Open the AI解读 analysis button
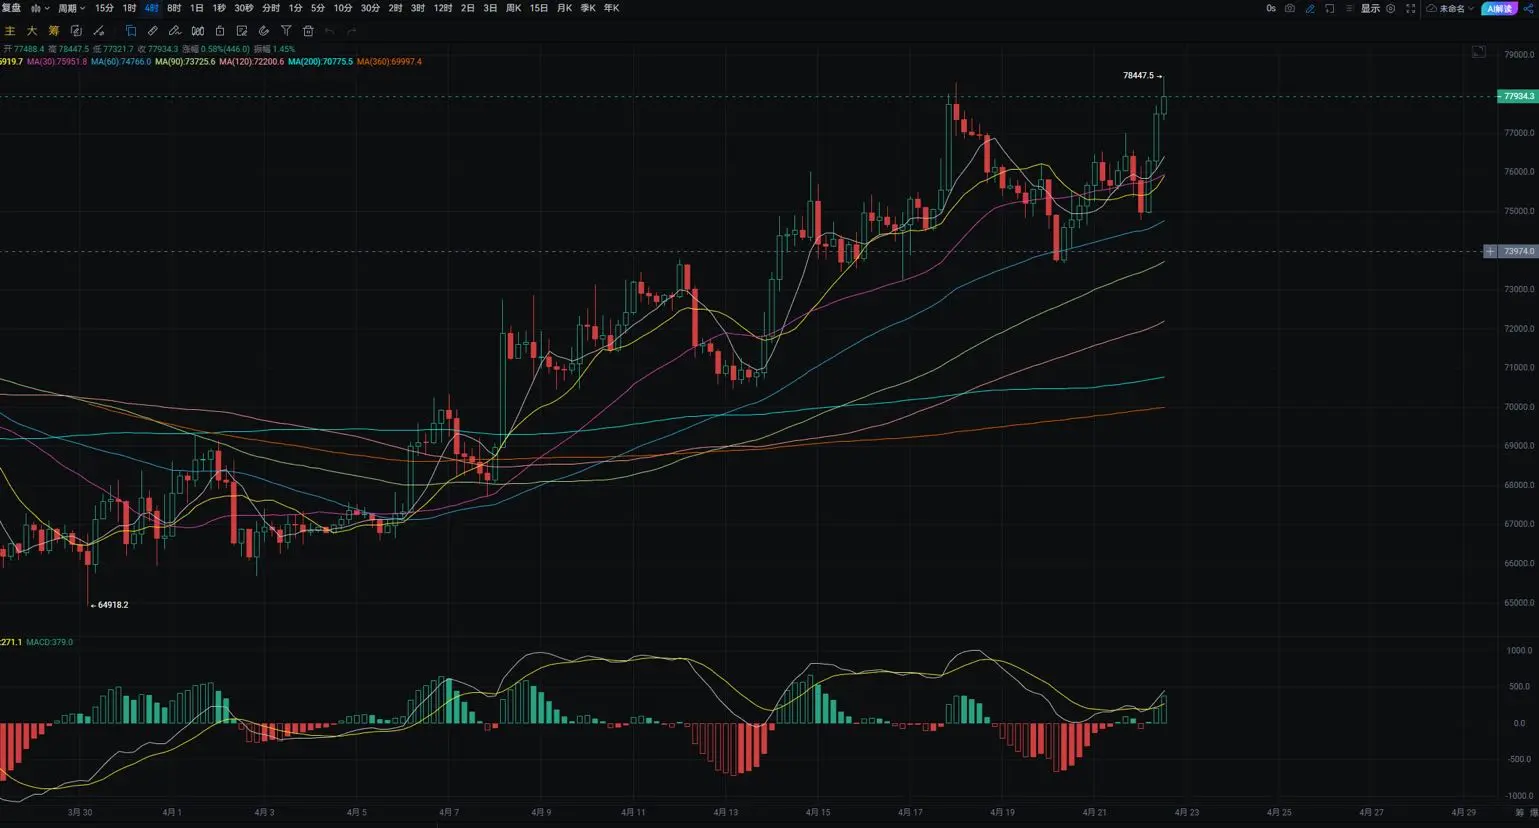The width and height of the screenshot is (1539, 828). (1499, 8)
